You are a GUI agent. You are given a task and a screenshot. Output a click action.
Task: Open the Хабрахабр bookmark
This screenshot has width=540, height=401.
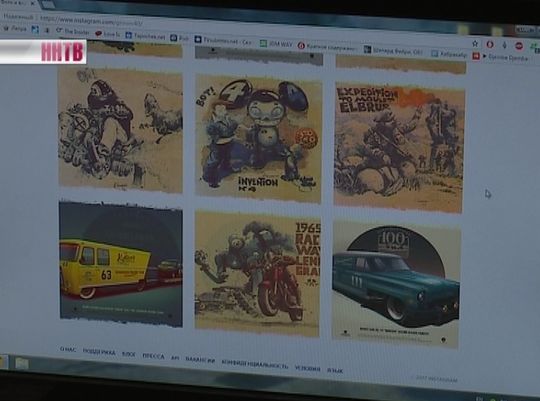click(449, 54)
